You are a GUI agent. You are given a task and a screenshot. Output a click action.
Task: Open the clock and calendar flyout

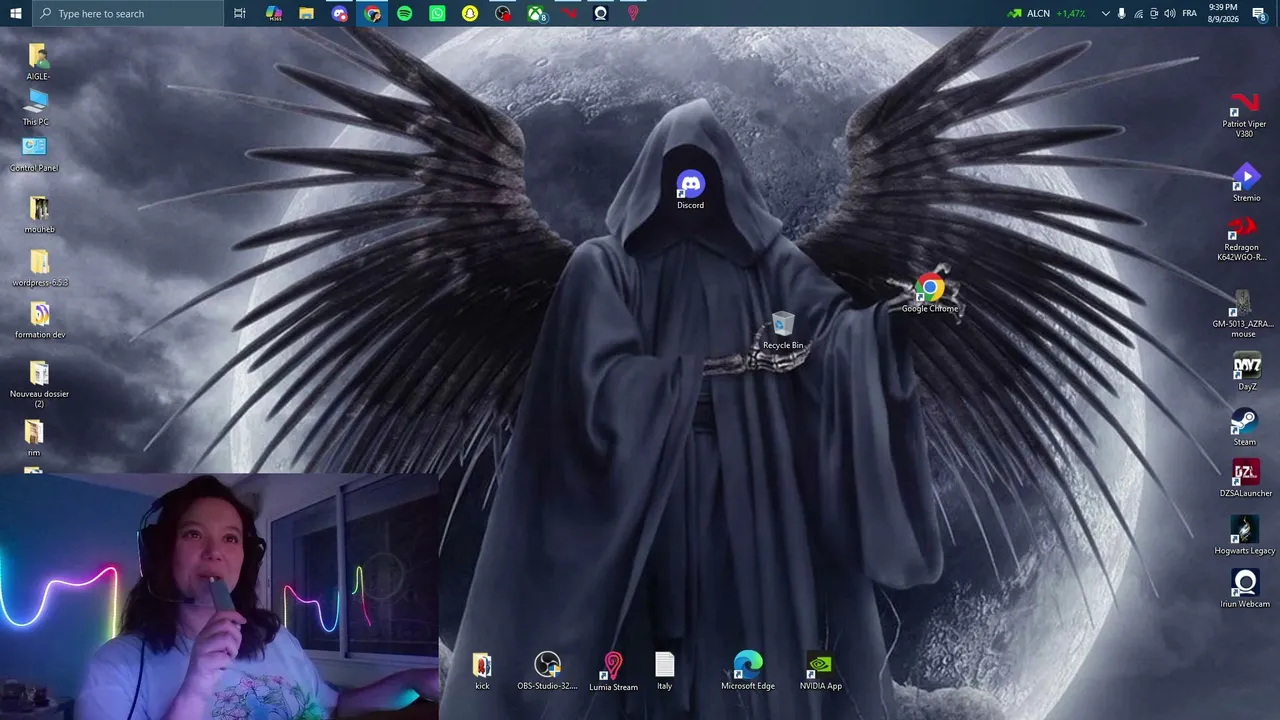[1221, 13]
